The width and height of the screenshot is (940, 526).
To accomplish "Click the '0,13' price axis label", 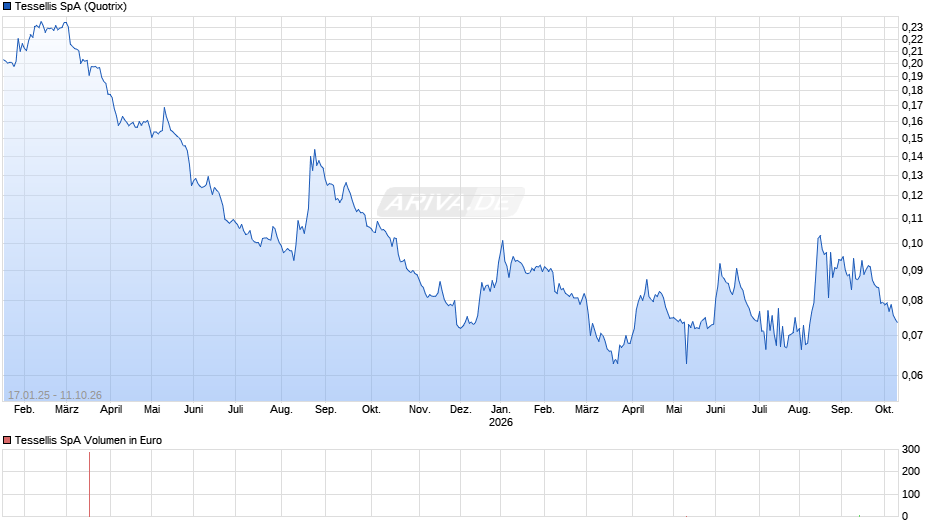I will click(x=912, y=176).
